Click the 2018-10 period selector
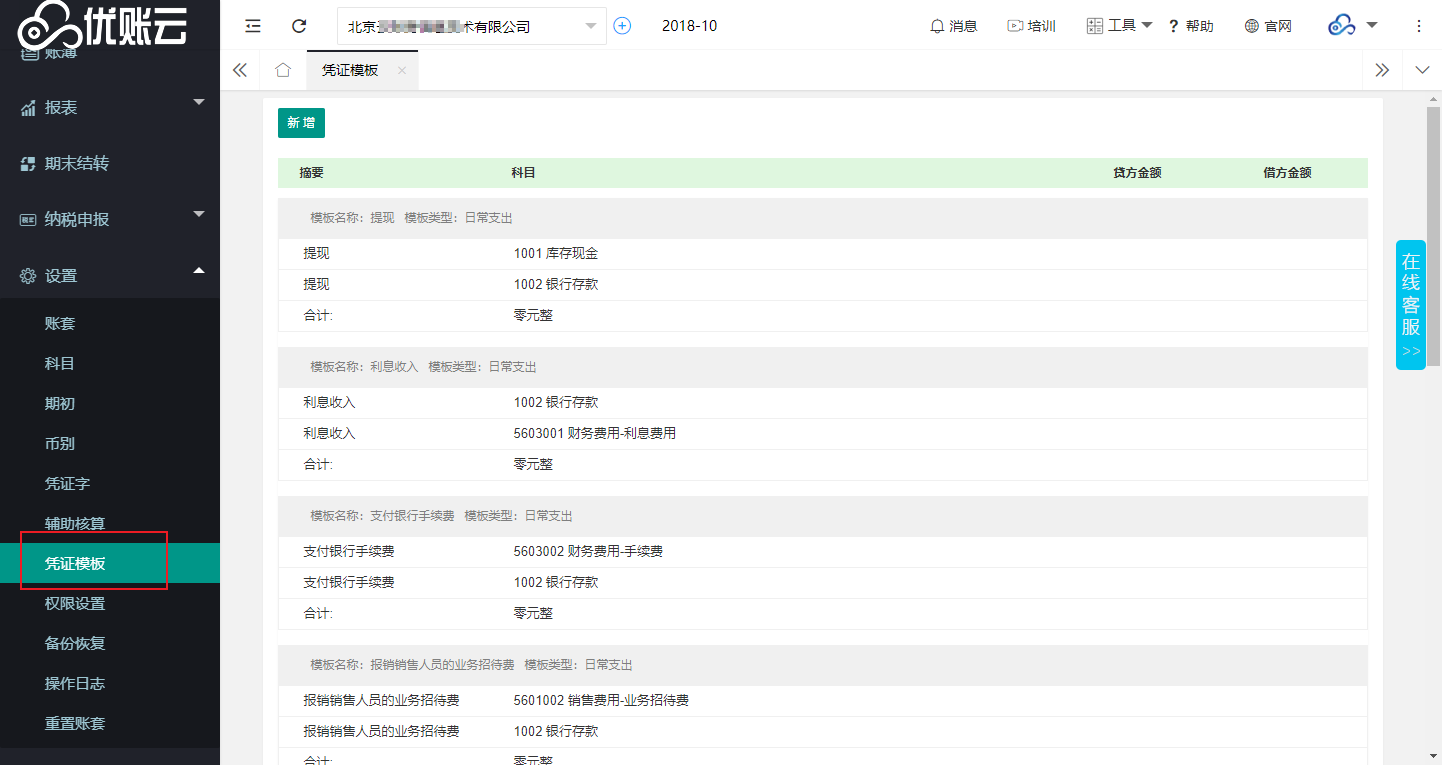 click(689, 26)
